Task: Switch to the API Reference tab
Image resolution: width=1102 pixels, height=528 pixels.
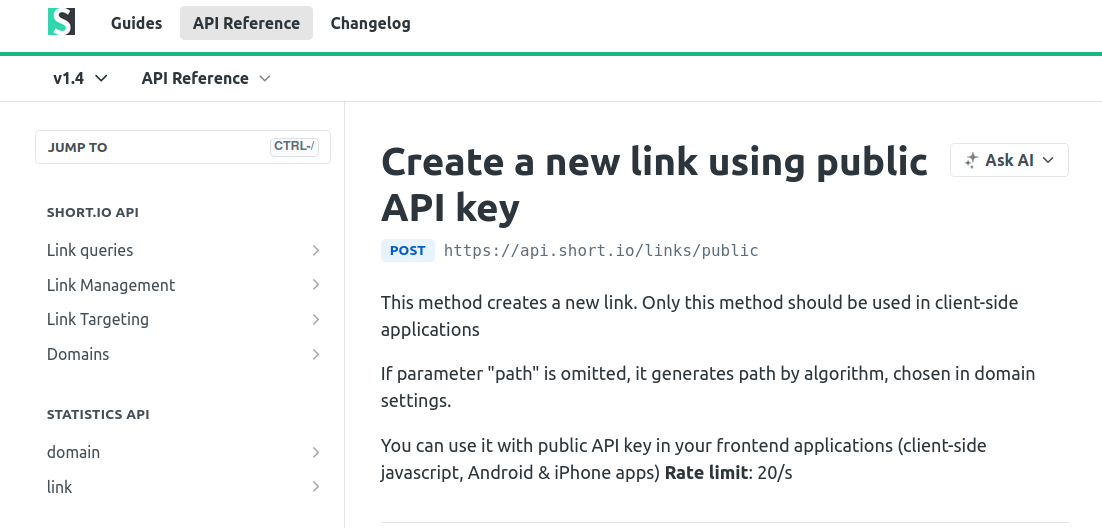Action: click(246, 23)
